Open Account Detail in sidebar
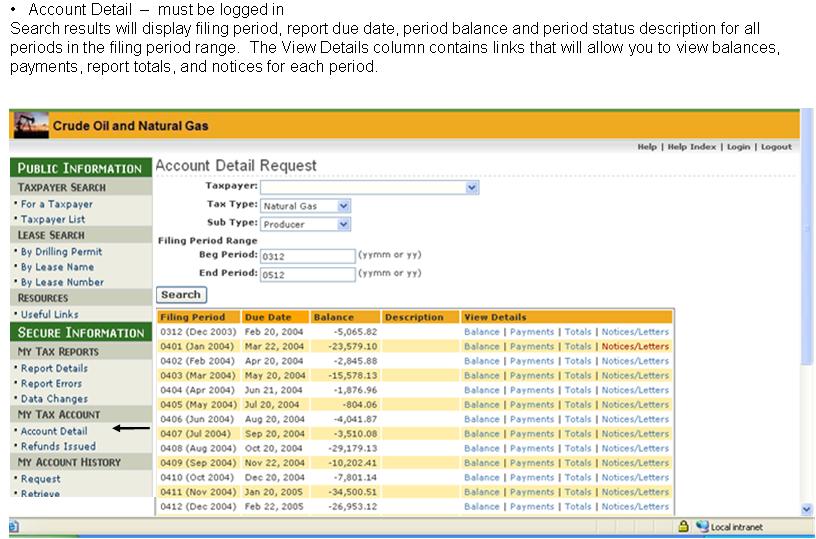 pyautogui.click(x=54, y=431)
